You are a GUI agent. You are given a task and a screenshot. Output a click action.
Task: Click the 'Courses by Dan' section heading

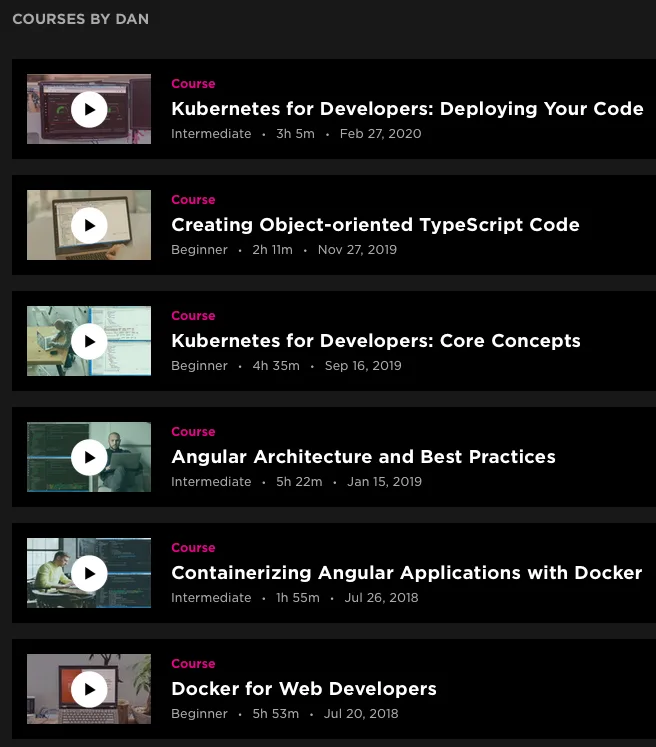pos(80,19)
